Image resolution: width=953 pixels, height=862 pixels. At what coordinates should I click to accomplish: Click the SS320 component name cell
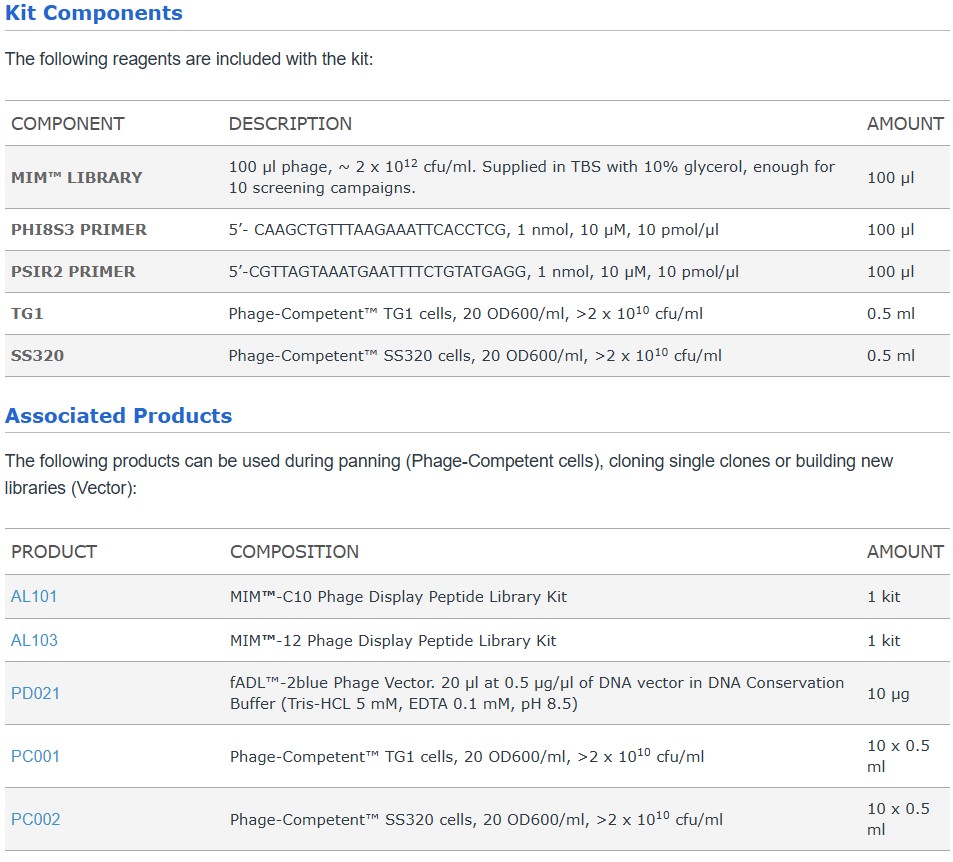(x=37, y=356)
